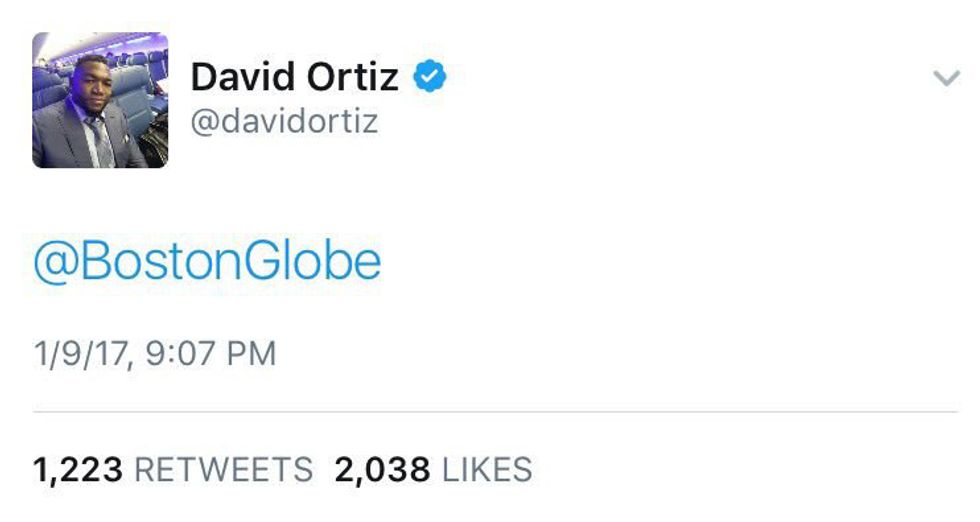980x522 pixels.
Task: Click the RETWEETS label
Action: coord(223,469)
